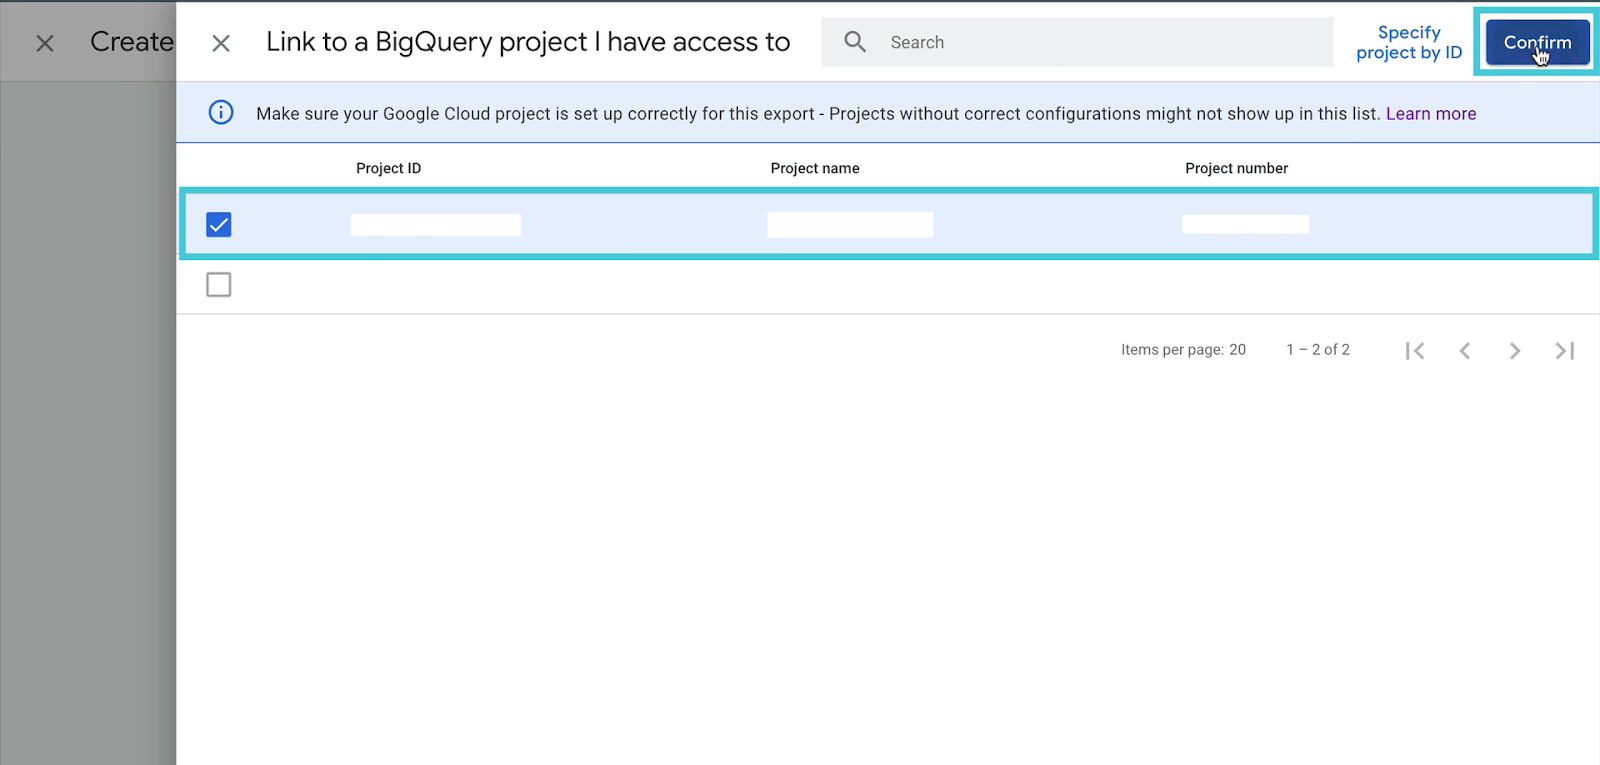Click the 1 – 2 of 2 range label

[x=1317, y=349]
